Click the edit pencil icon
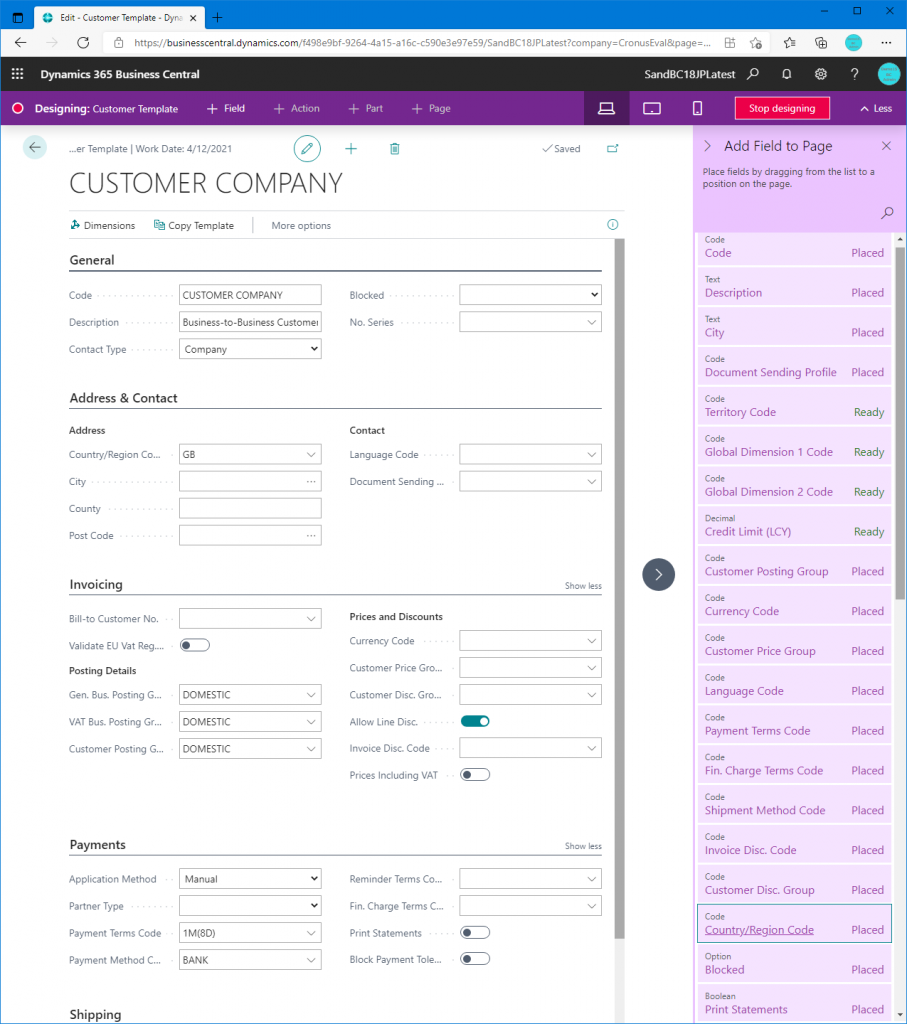The image size is (907, 1024). pos(307,149)
